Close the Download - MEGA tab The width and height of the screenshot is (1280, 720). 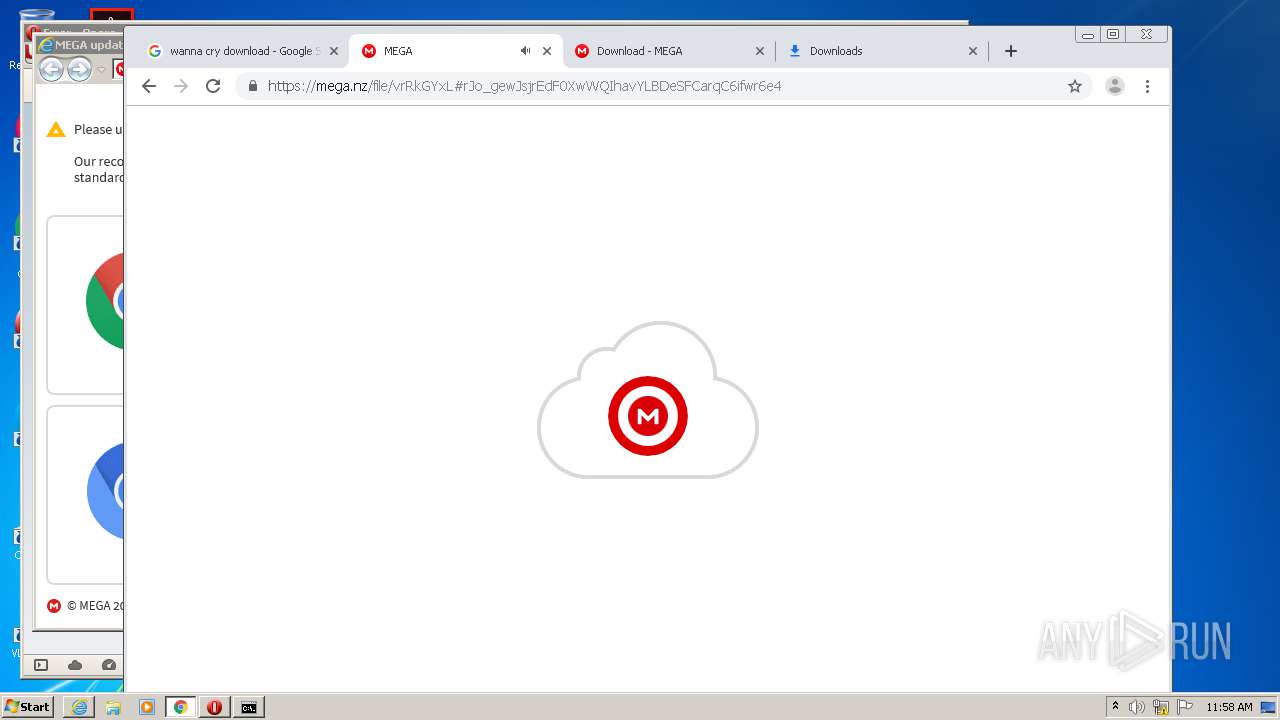coord(760,51)
